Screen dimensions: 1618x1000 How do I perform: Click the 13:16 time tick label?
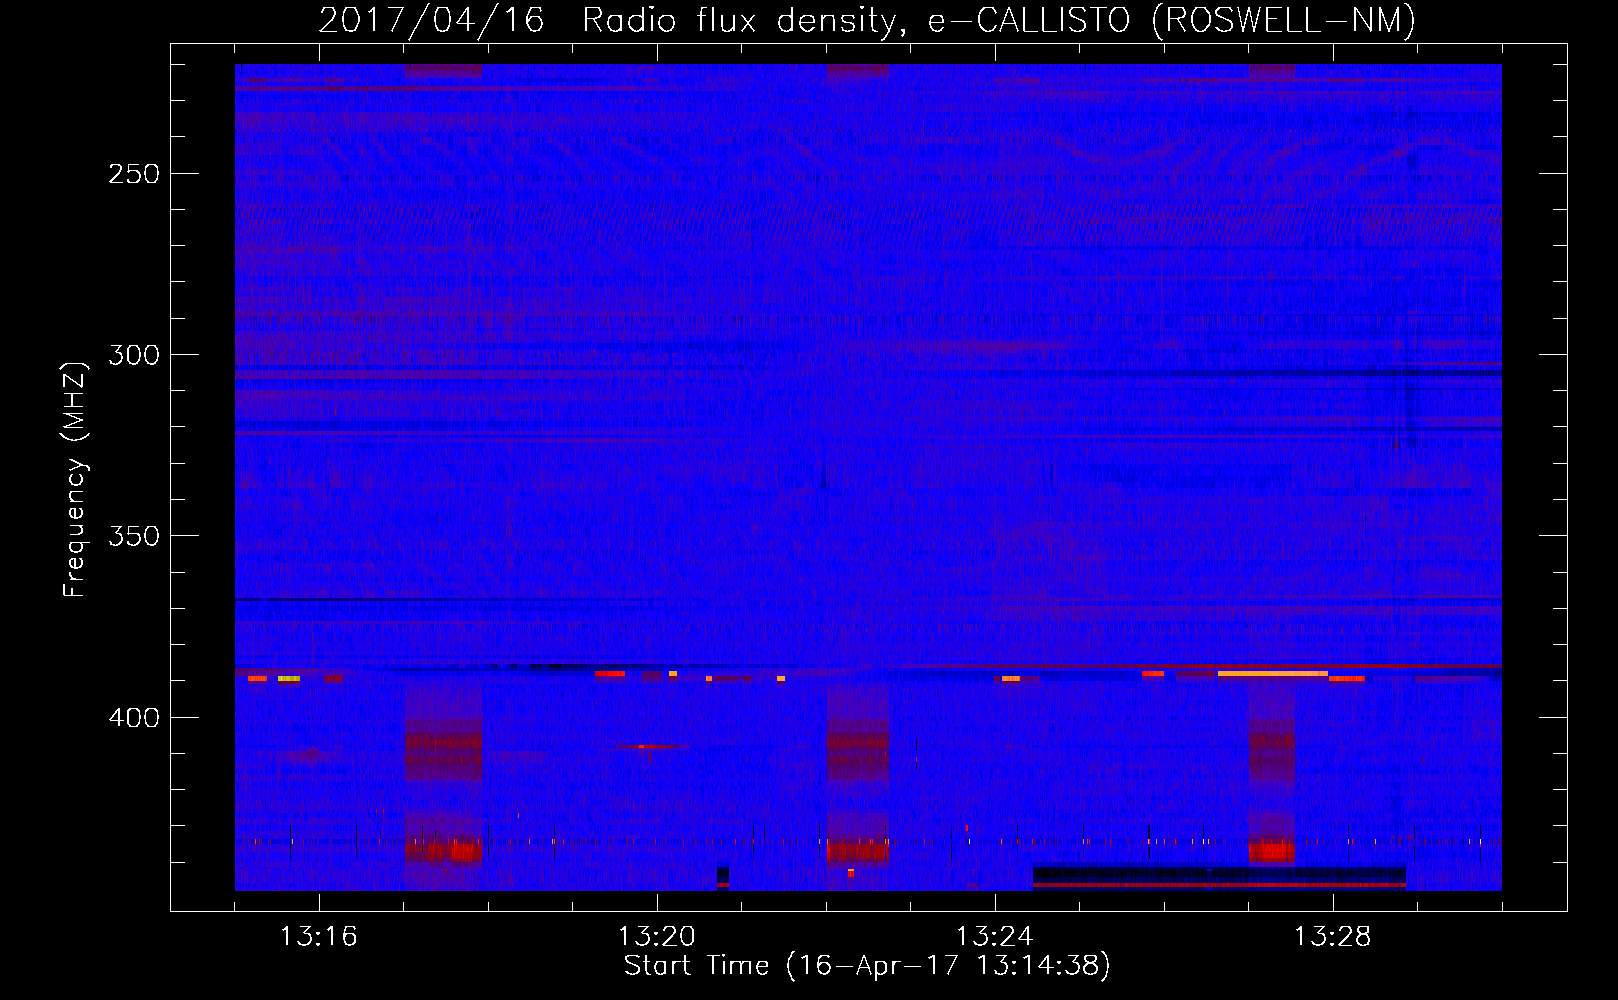[318, 937]
